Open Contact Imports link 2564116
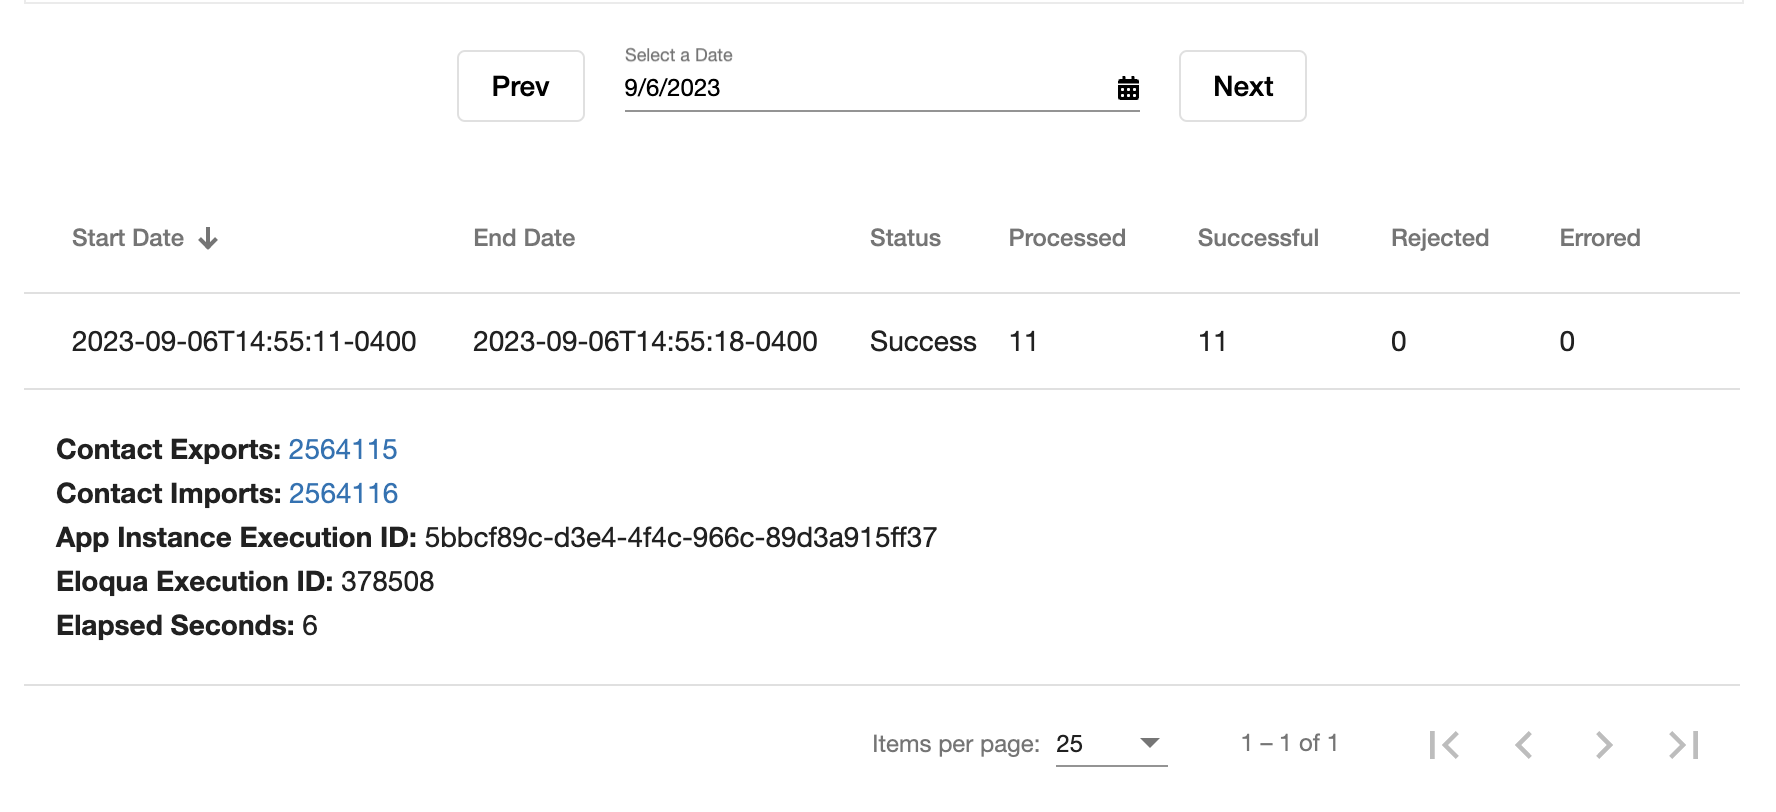The width and height of the screenshot is (1776, 812). coord(343,494)
